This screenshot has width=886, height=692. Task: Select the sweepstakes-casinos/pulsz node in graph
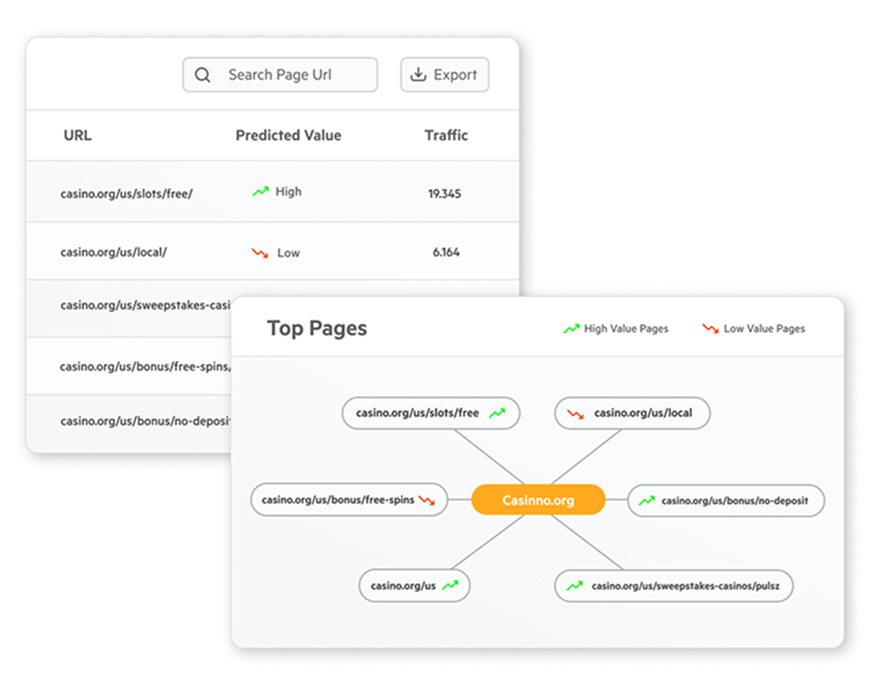tap(674, 586)
